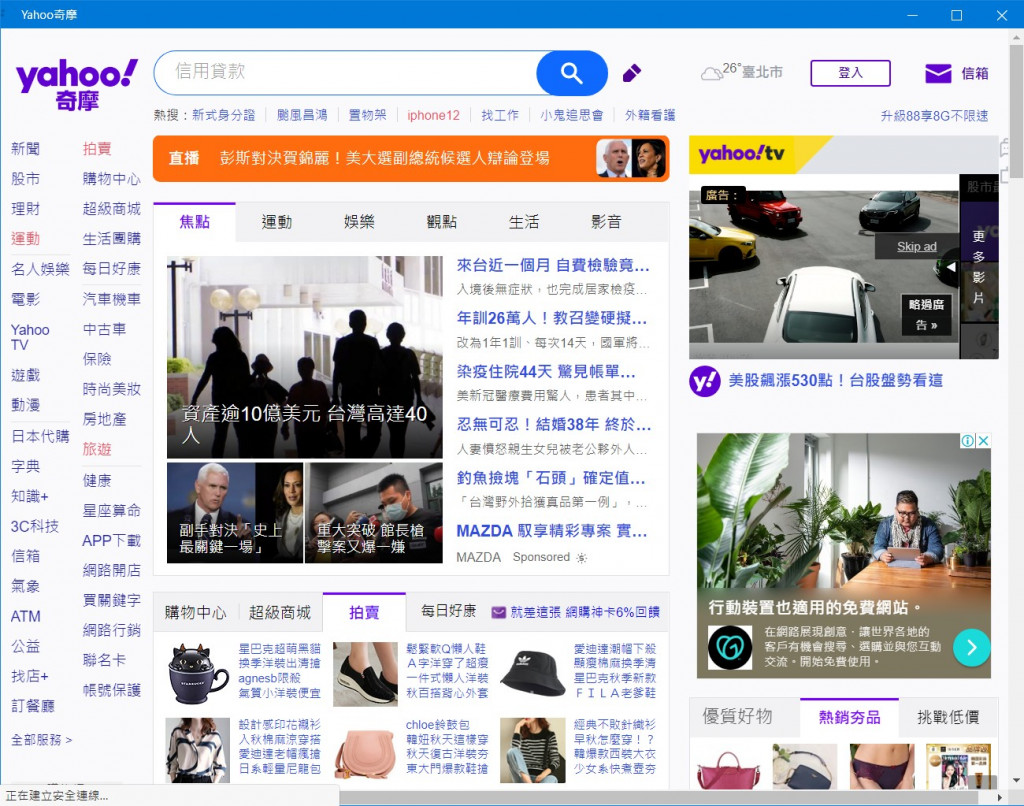Open 股市 in left sidebar
Viewport: 1024px width, 806px height.
[x=25, y=179]
